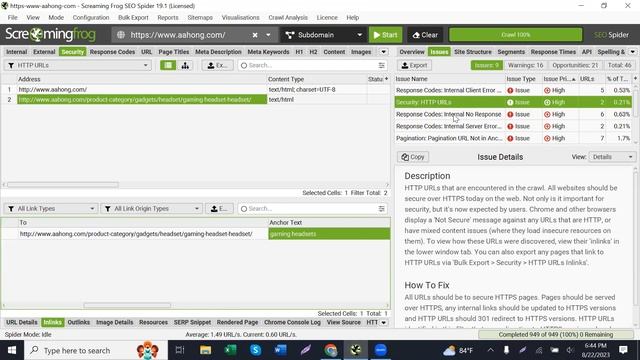Open the Windows Start menu

[12, 350]
